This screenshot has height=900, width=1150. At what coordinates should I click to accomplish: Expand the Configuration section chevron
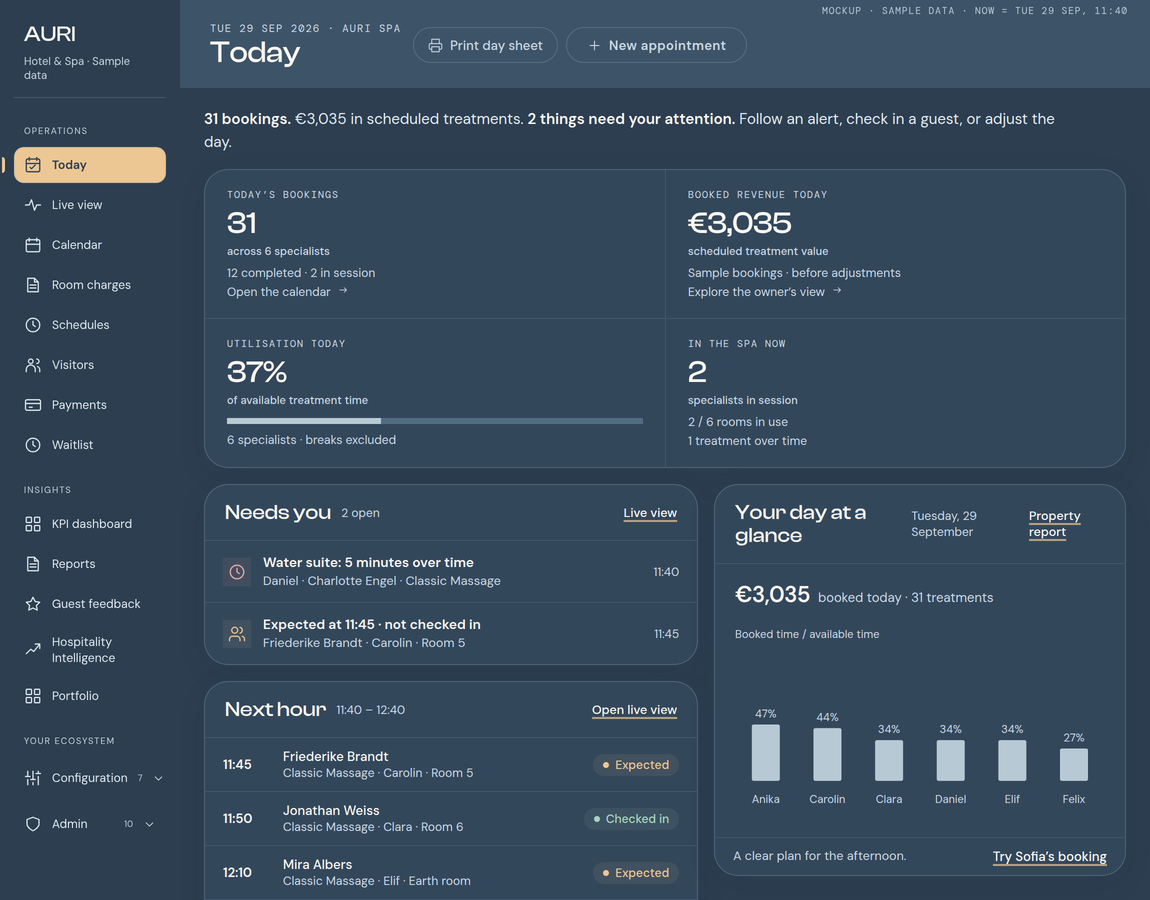(x=158, y=778)
